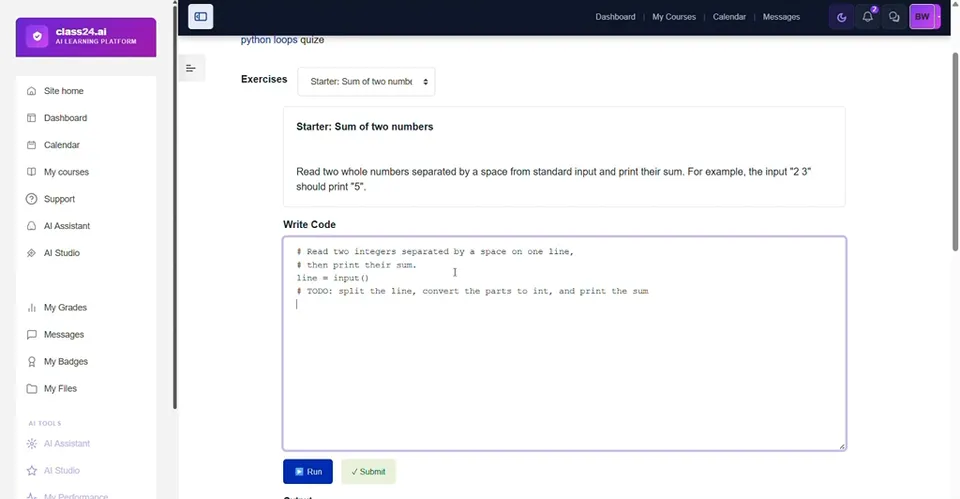Click the AI Assistant bell icon in sidebar
960x499 pixels.
click(31, 226)
